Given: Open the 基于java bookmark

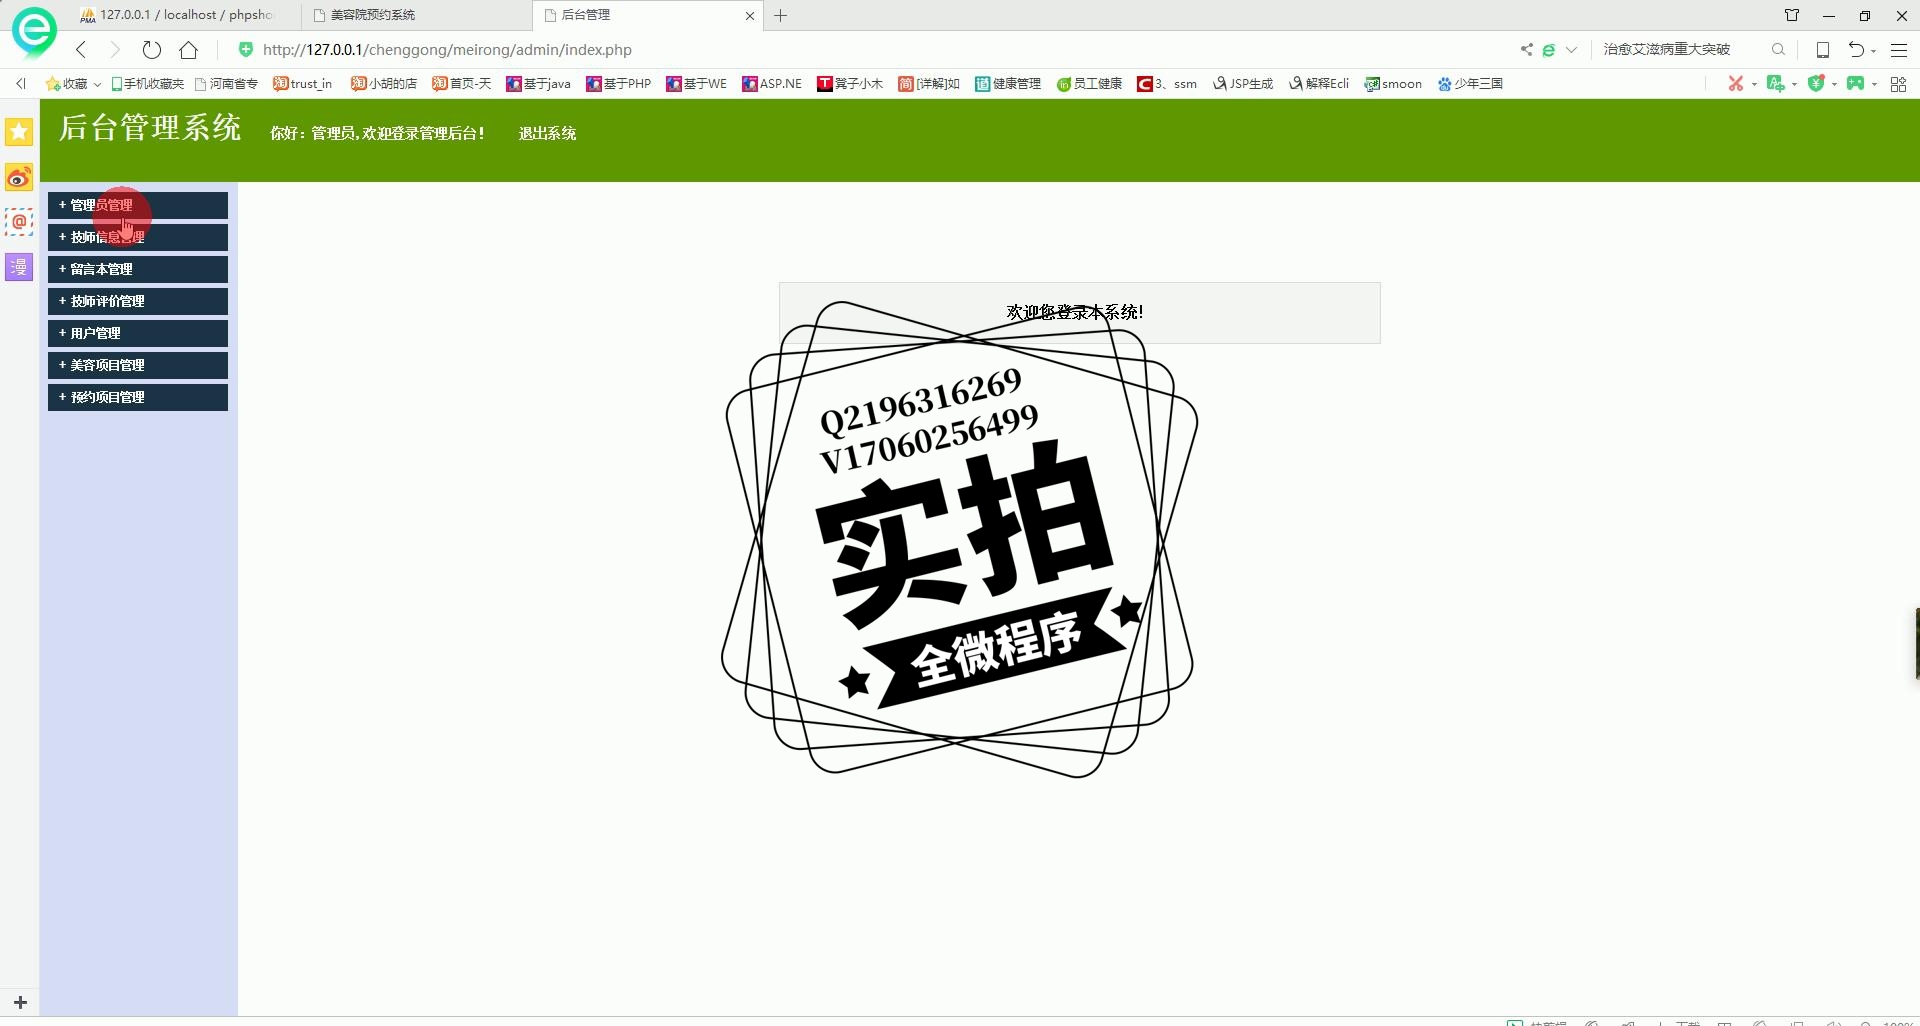Looking at the screenshot, I should 538,84.
